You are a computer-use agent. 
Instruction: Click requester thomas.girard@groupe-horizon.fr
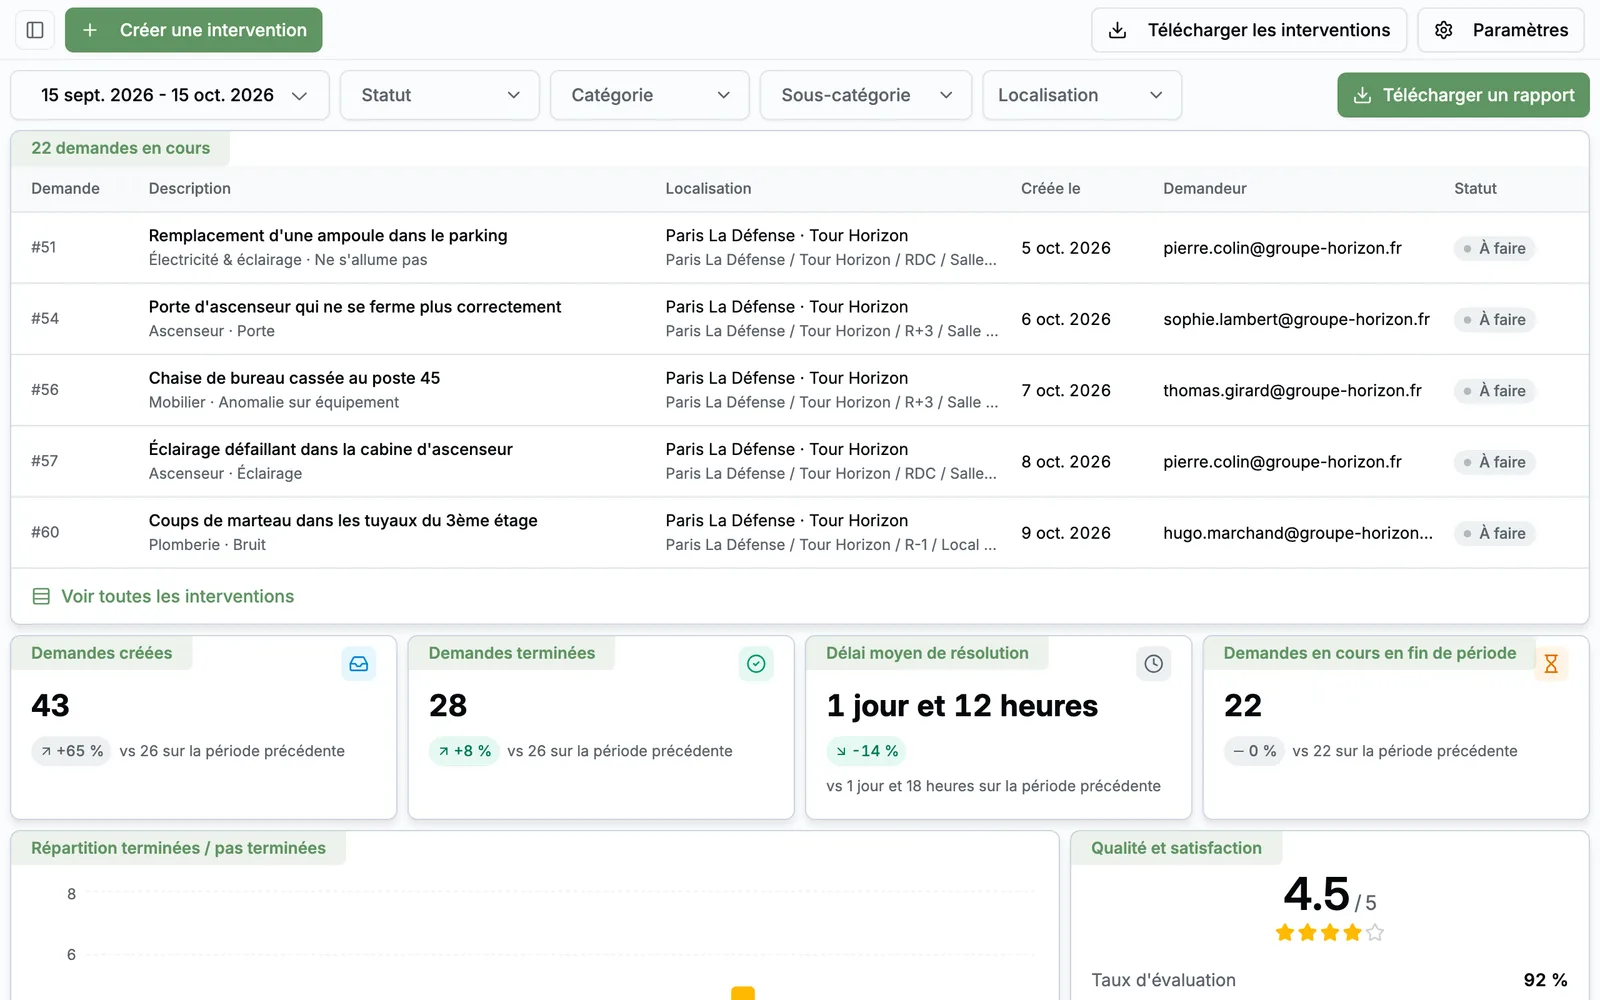pyautogui.click(x=1292, y=390)
